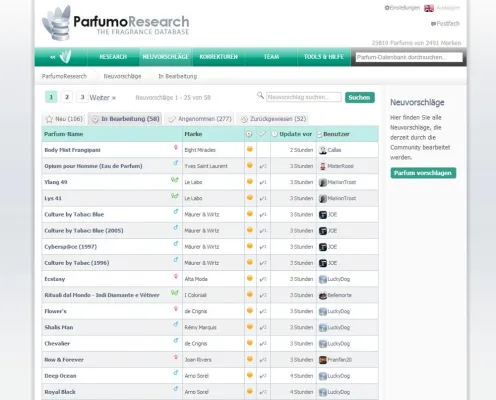Click Callas user avatar
Image resolution: width=496 pixels, height=400 pixels.
(x=322, y=150)
